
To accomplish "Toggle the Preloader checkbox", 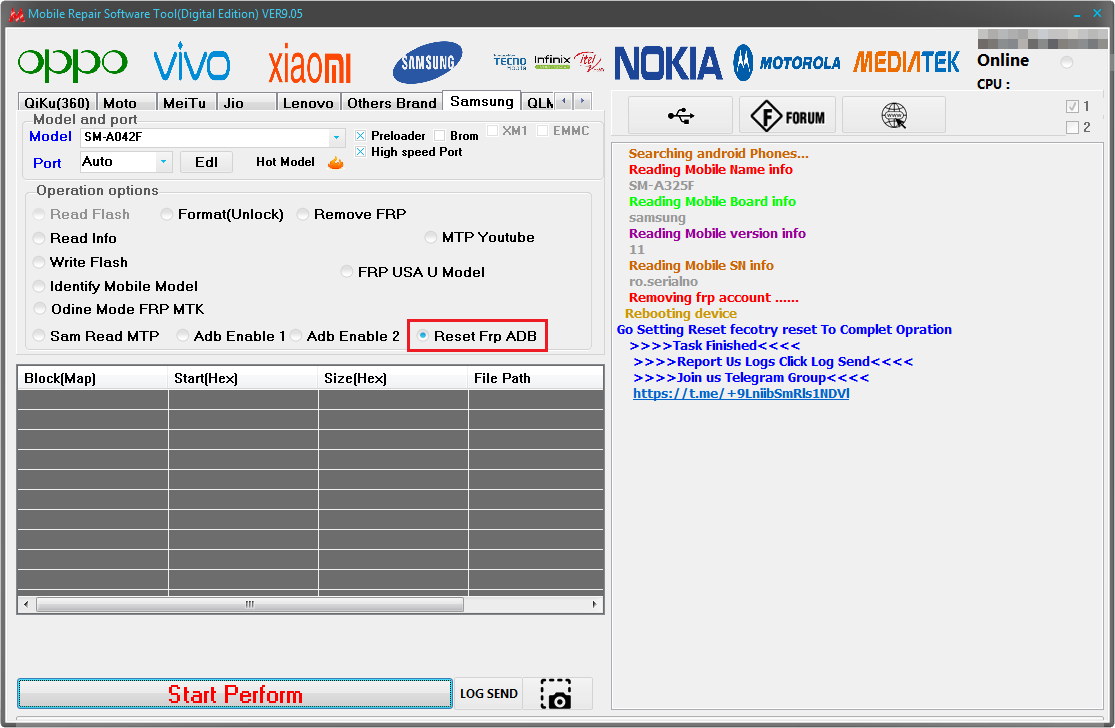I will (361, 136).
